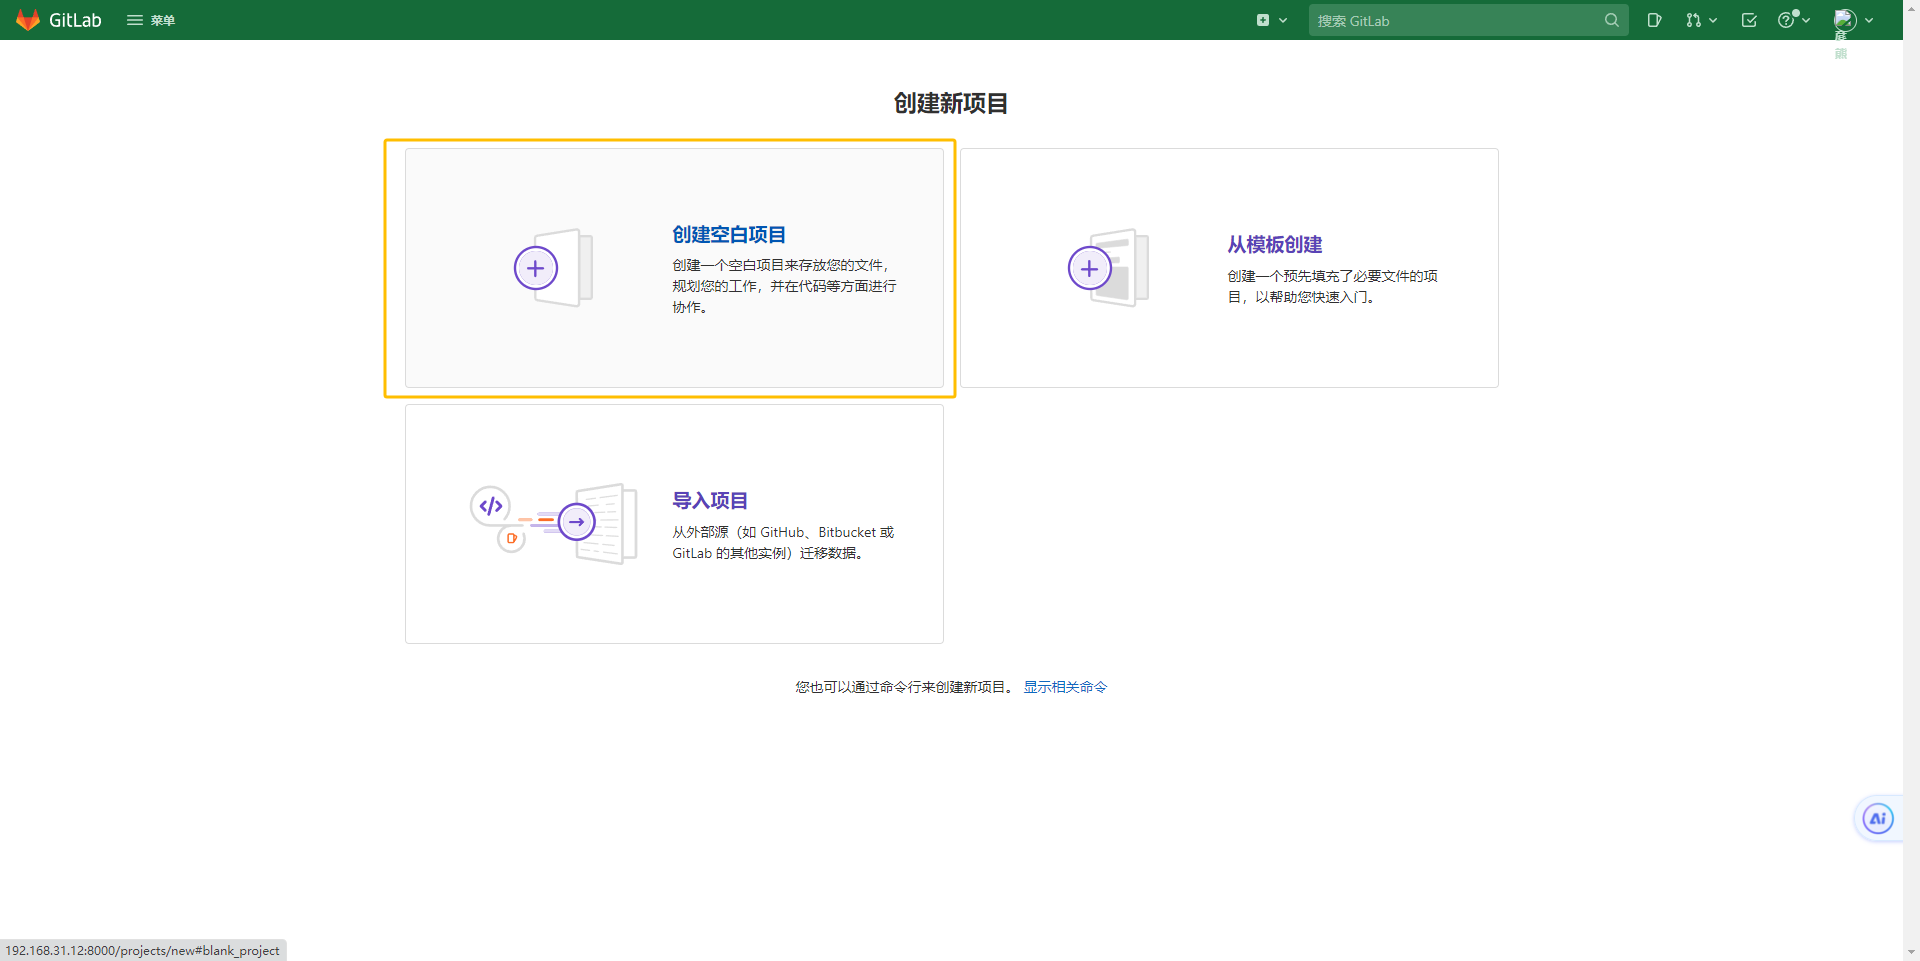Open the help question mark dropdown
Screen dimensions: 1920x961
point(1794,20)
